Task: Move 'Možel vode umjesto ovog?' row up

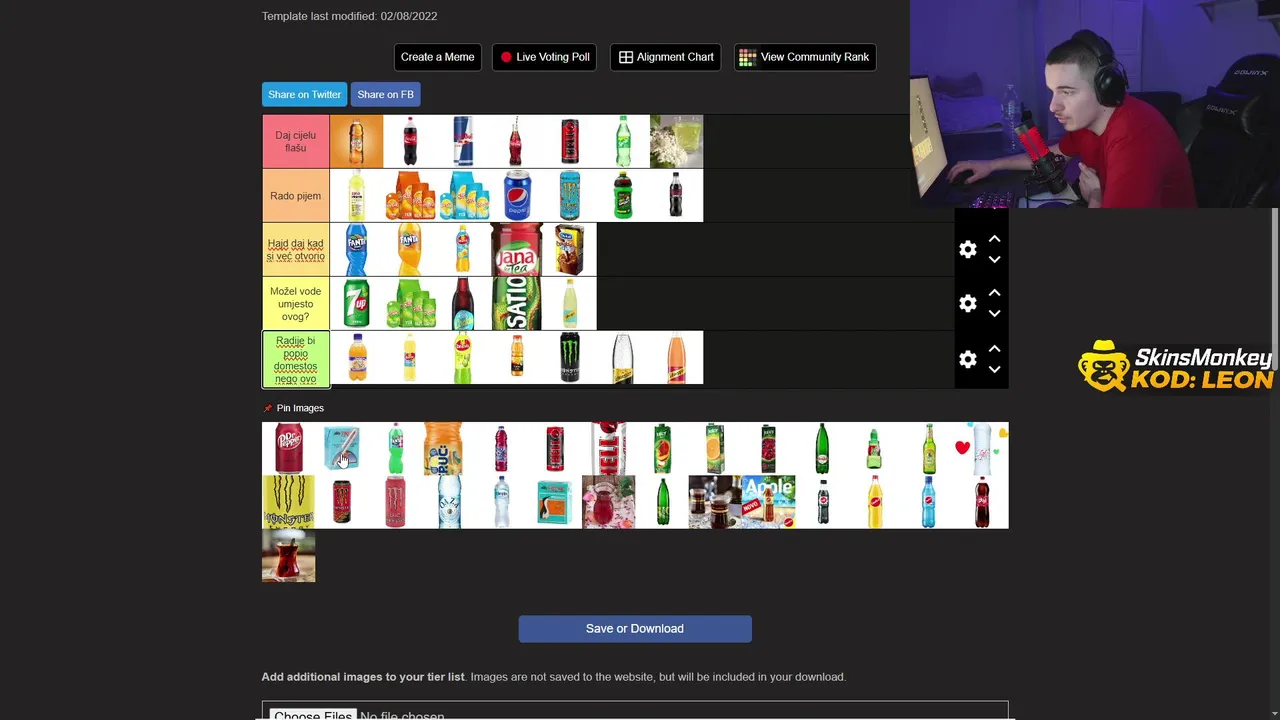Action: [x=994, y=293]
